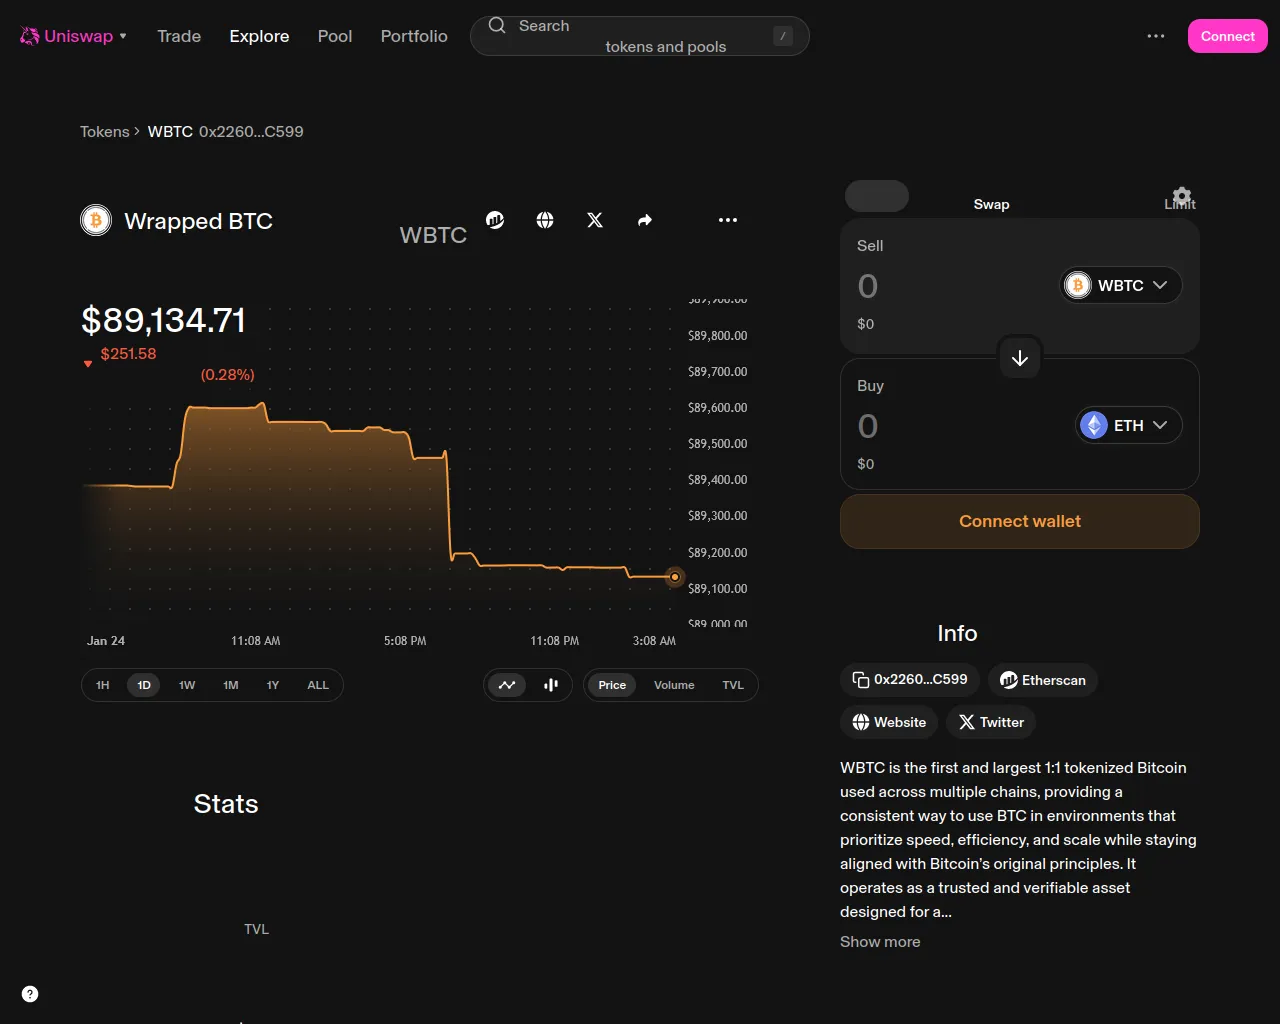
Task: Select the 1W time range
Action: point(187,685)
